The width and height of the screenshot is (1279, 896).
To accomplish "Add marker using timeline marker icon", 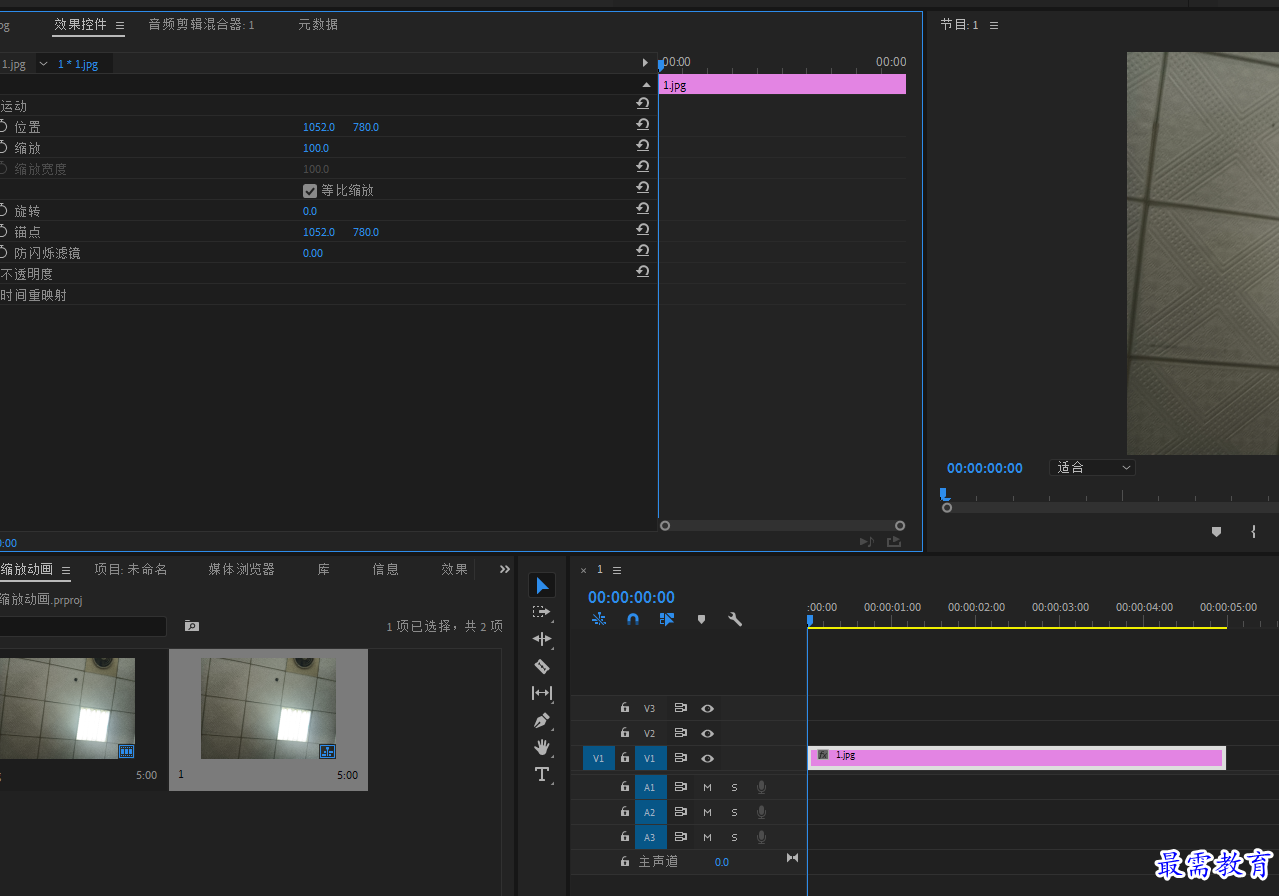I will pos(701,619).
